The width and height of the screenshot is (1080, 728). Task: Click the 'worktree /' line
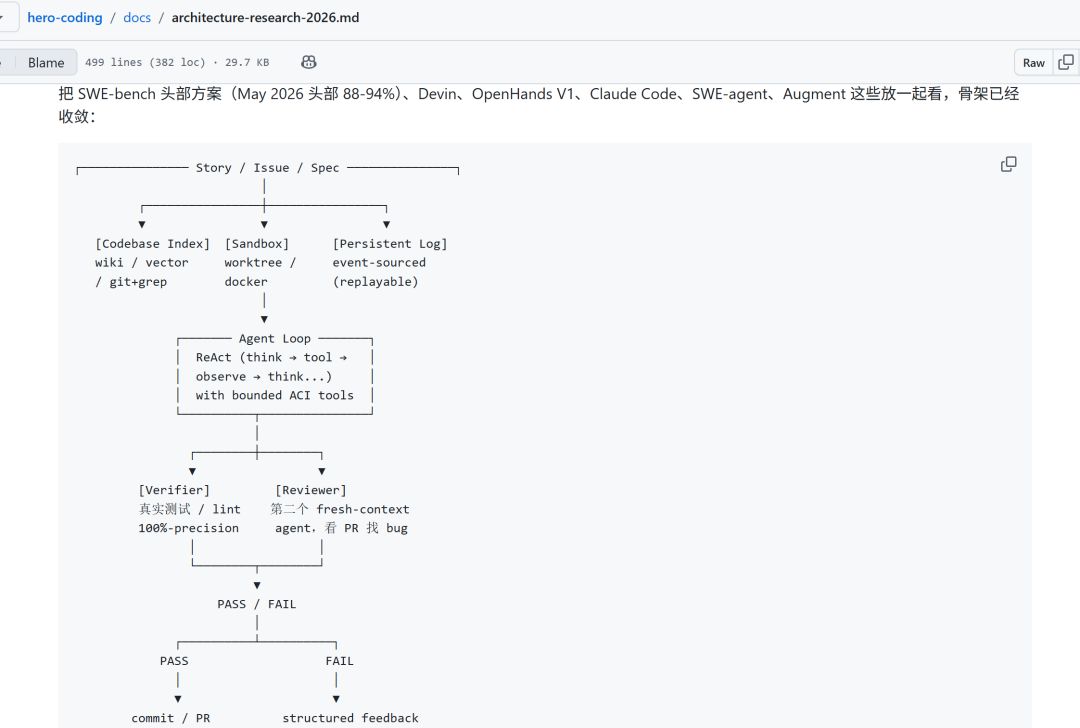(260, 262)
